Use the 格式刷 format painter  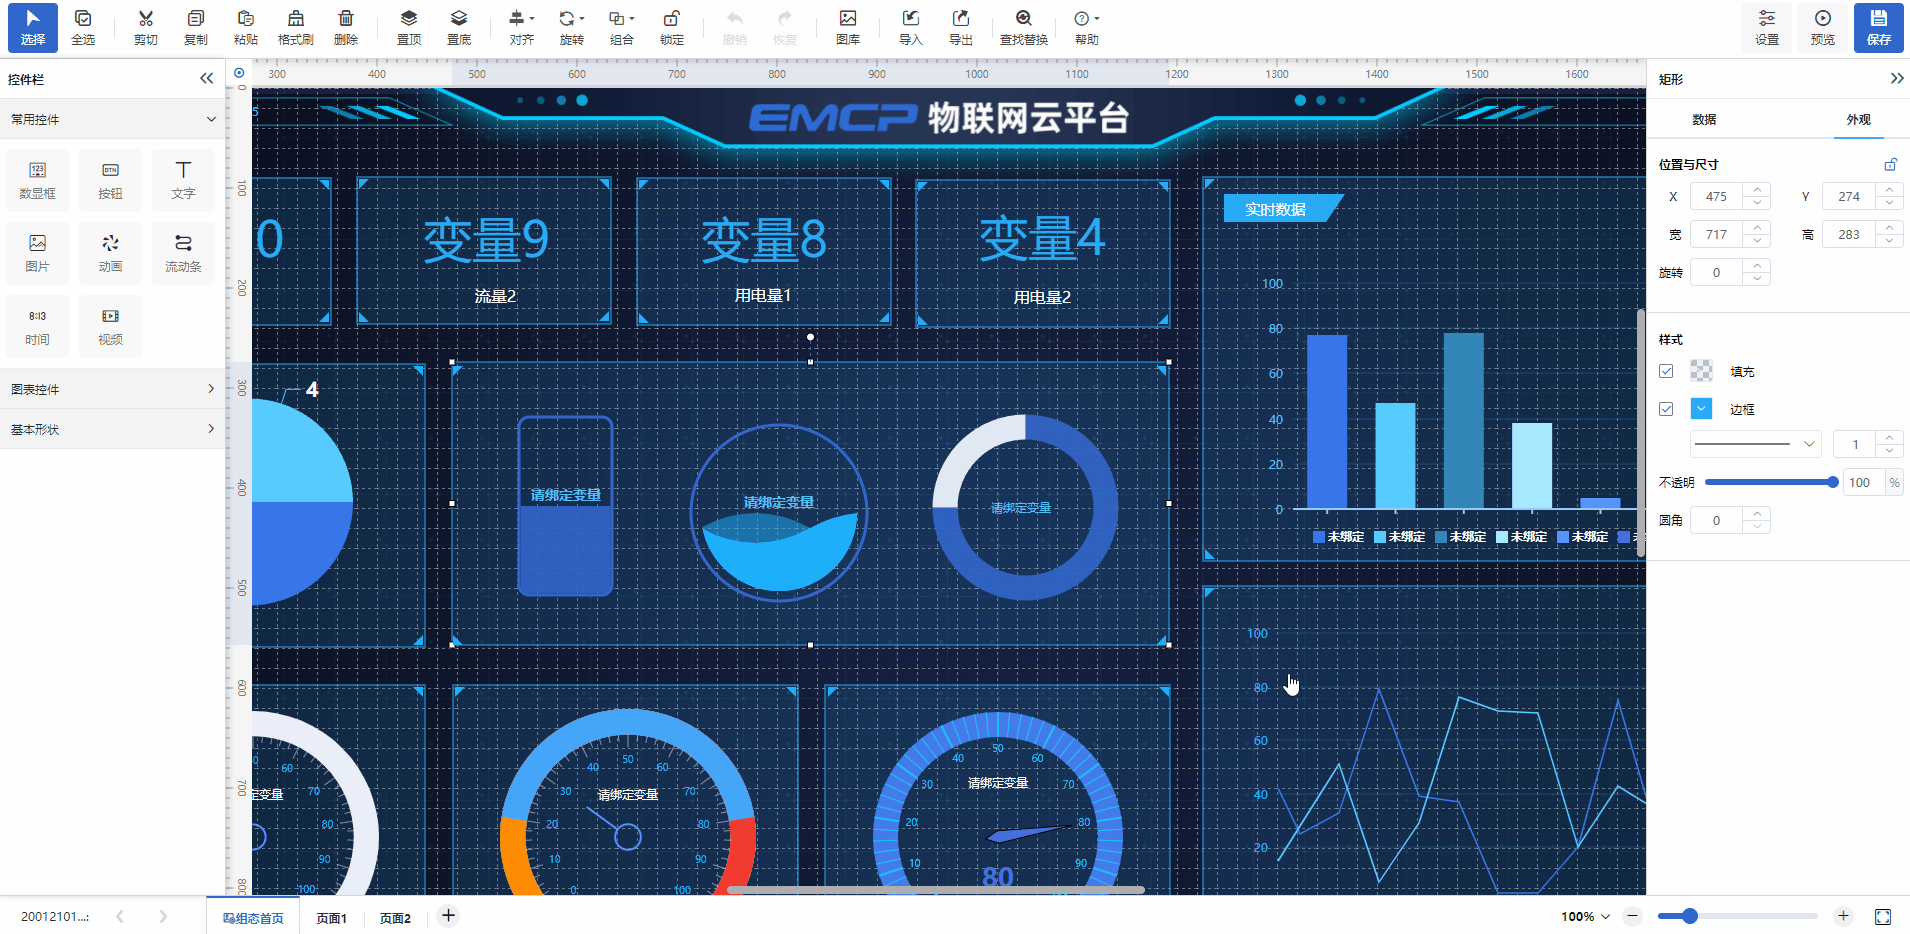point(296,27)
